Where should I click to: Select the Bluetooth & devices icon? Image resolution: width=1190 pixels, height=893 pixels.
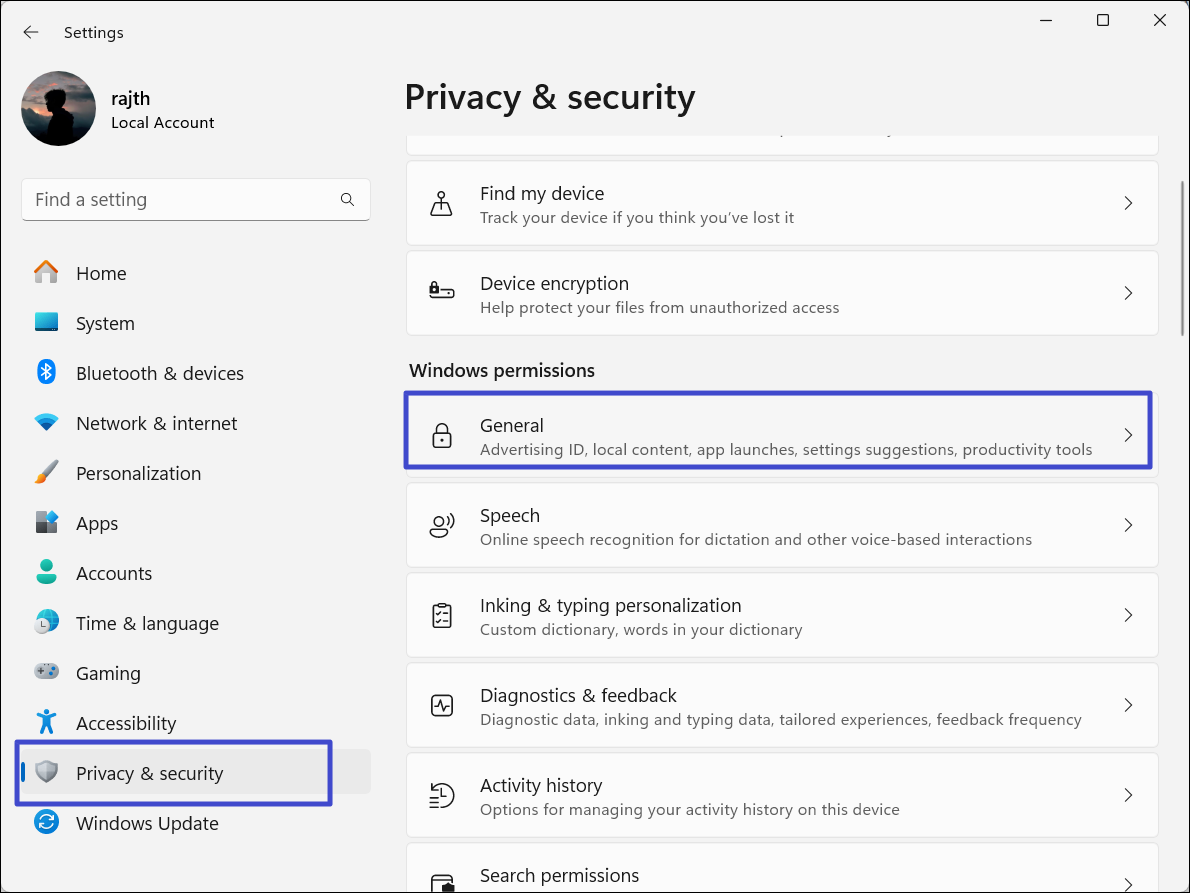(46, 373)
